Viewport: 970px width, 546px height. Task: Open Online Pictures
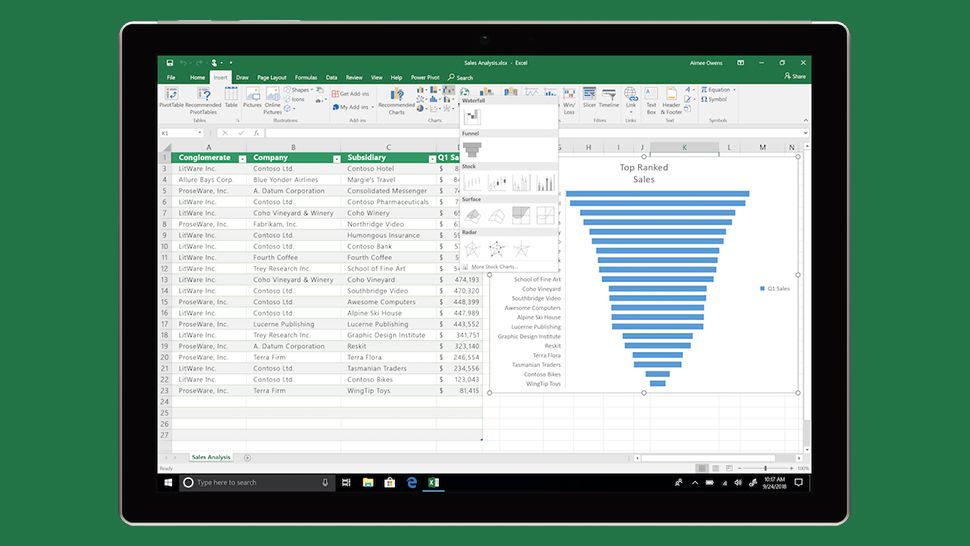273,100
